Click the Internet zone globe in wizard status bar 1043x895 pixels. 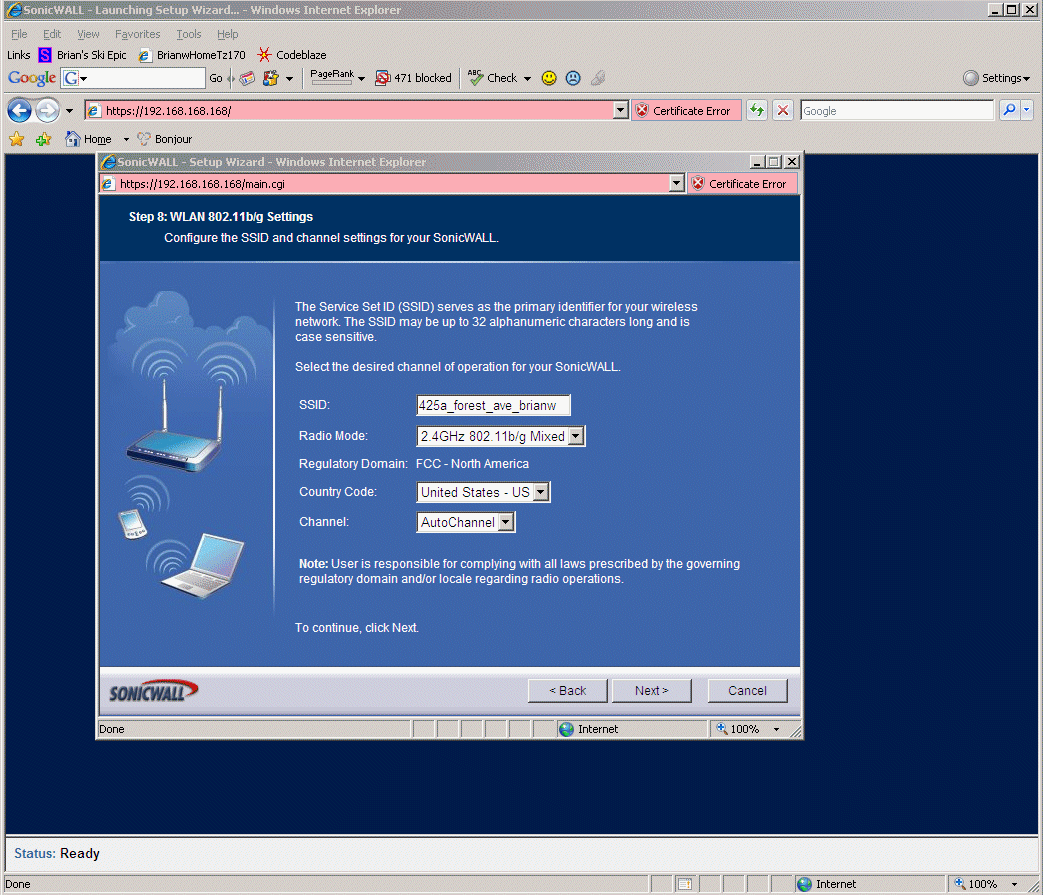[566, 729]
